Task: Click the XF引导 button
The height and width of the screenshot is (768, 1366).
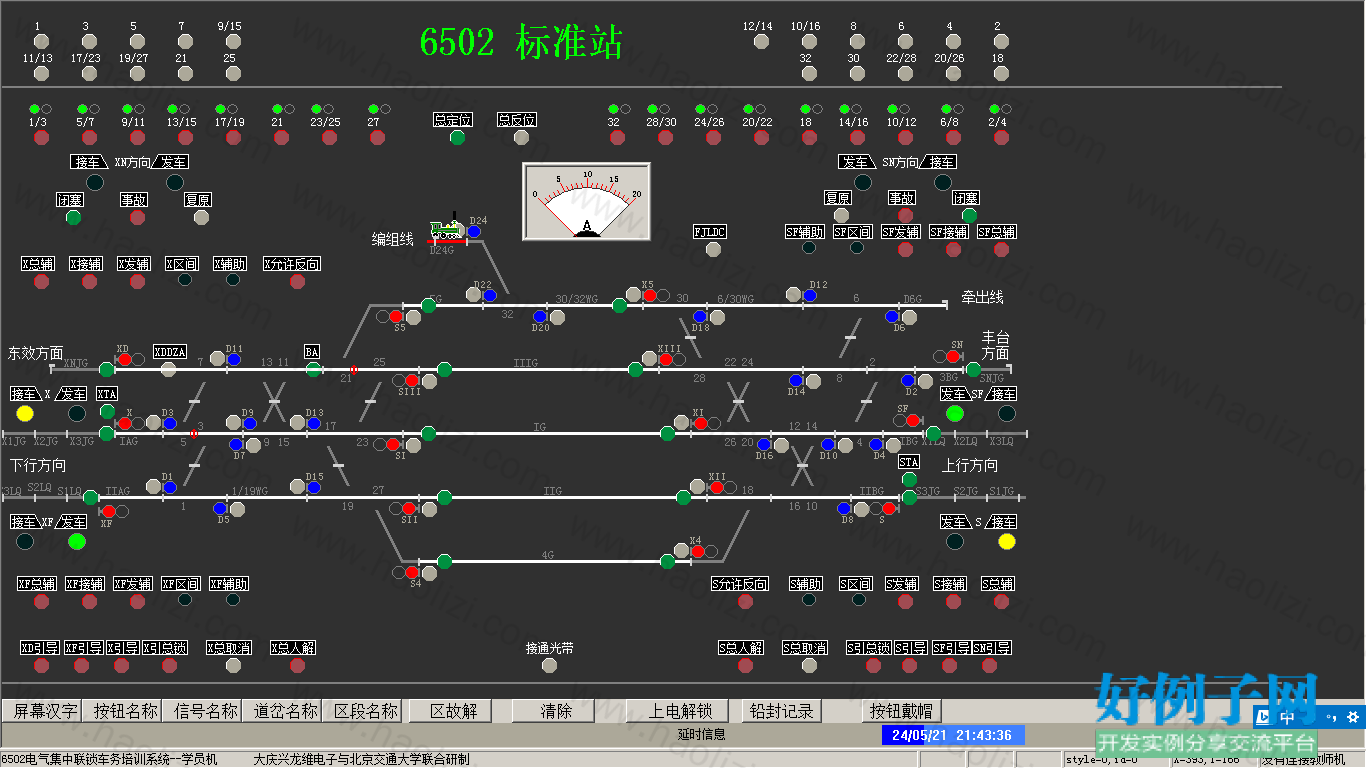Action: click(x=83, y=665)
